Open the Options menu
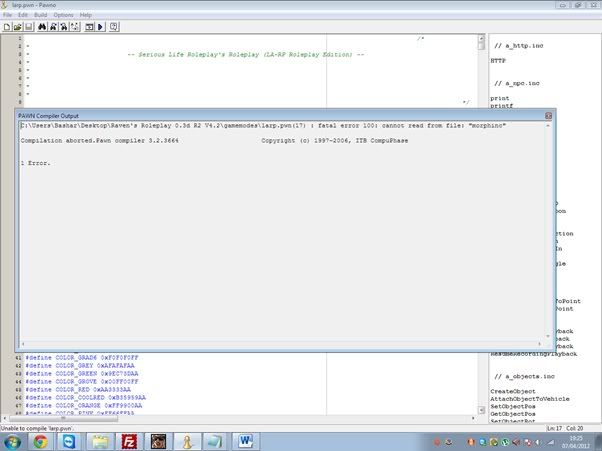The image size is (602, 451). click(63, 15)
